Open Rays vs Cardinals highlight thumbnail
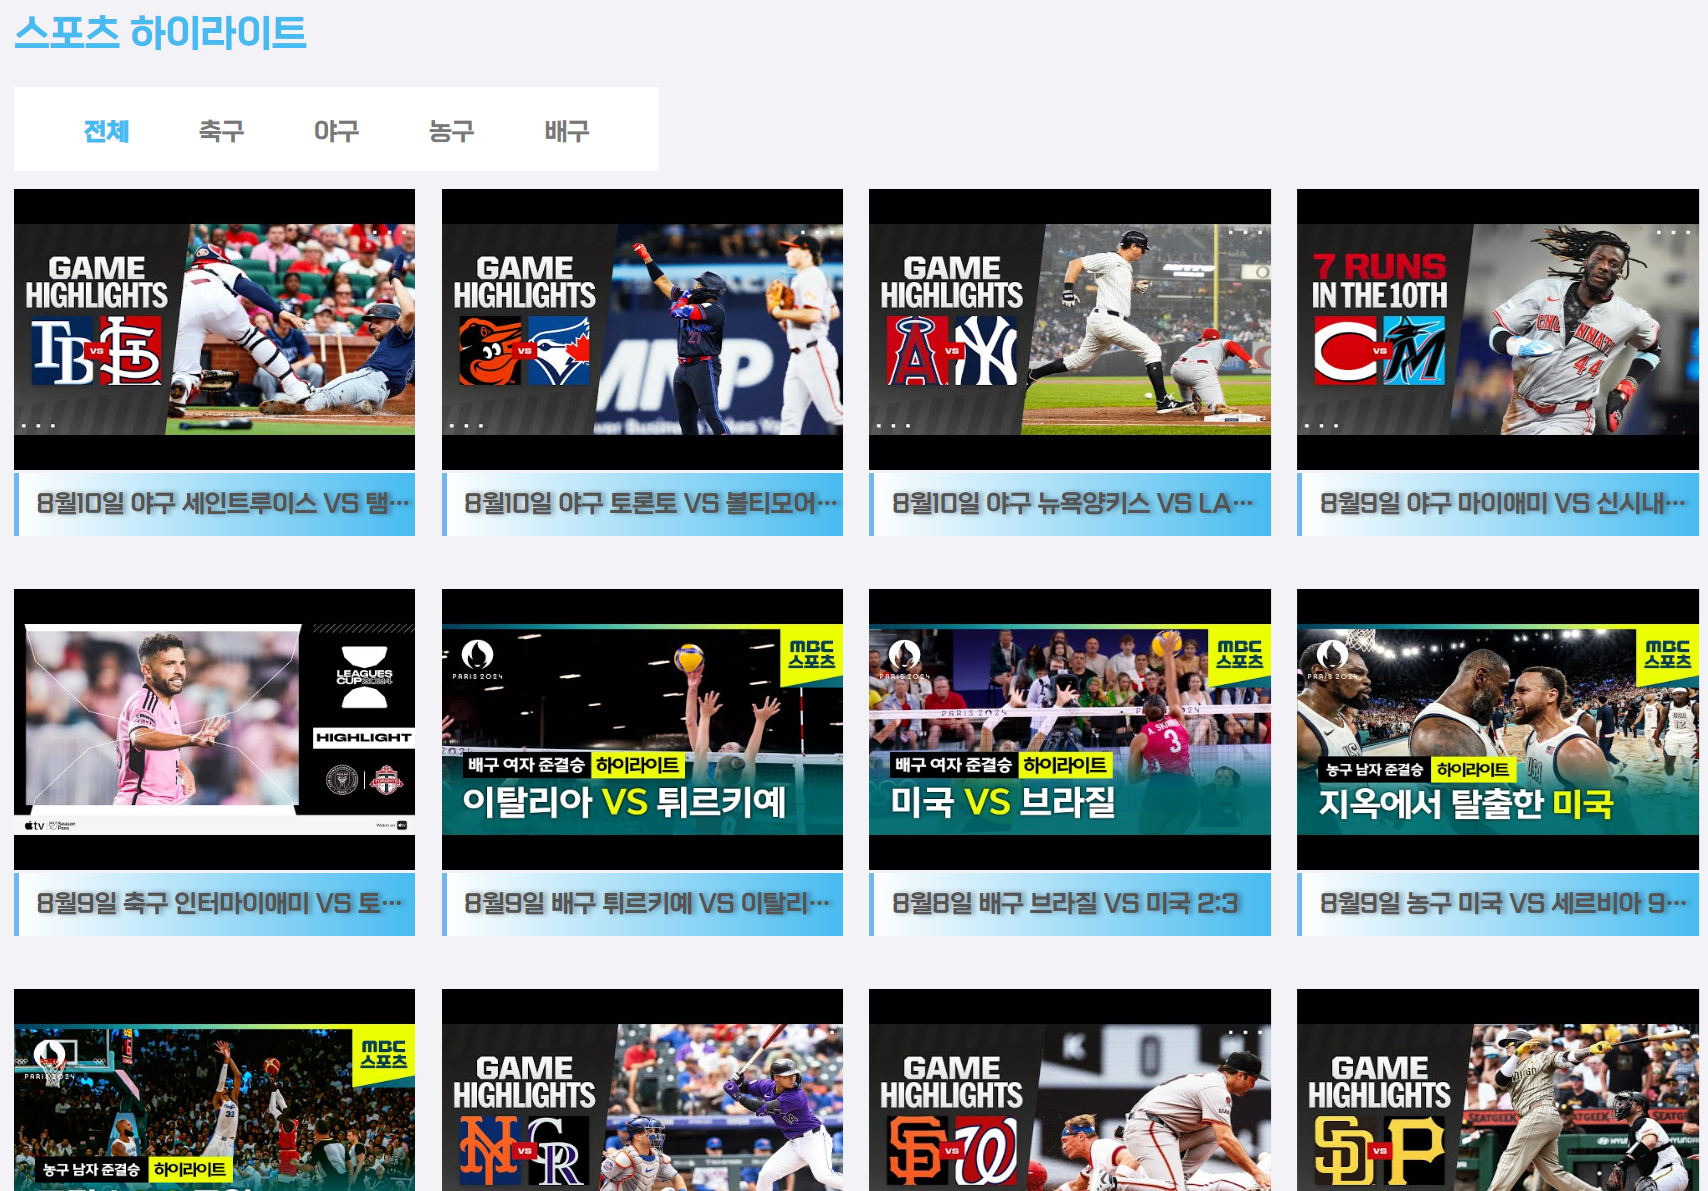The width and height of the screenshot is (1708, 1191). (214, 329)
